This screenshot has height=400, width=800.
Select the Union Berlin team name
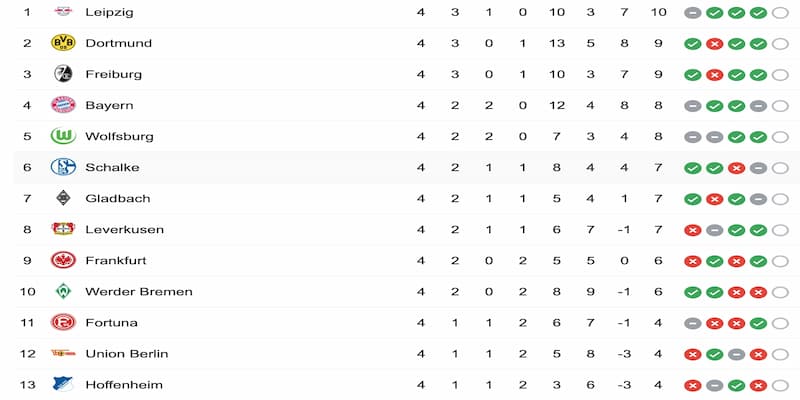[x=126, y=353]
